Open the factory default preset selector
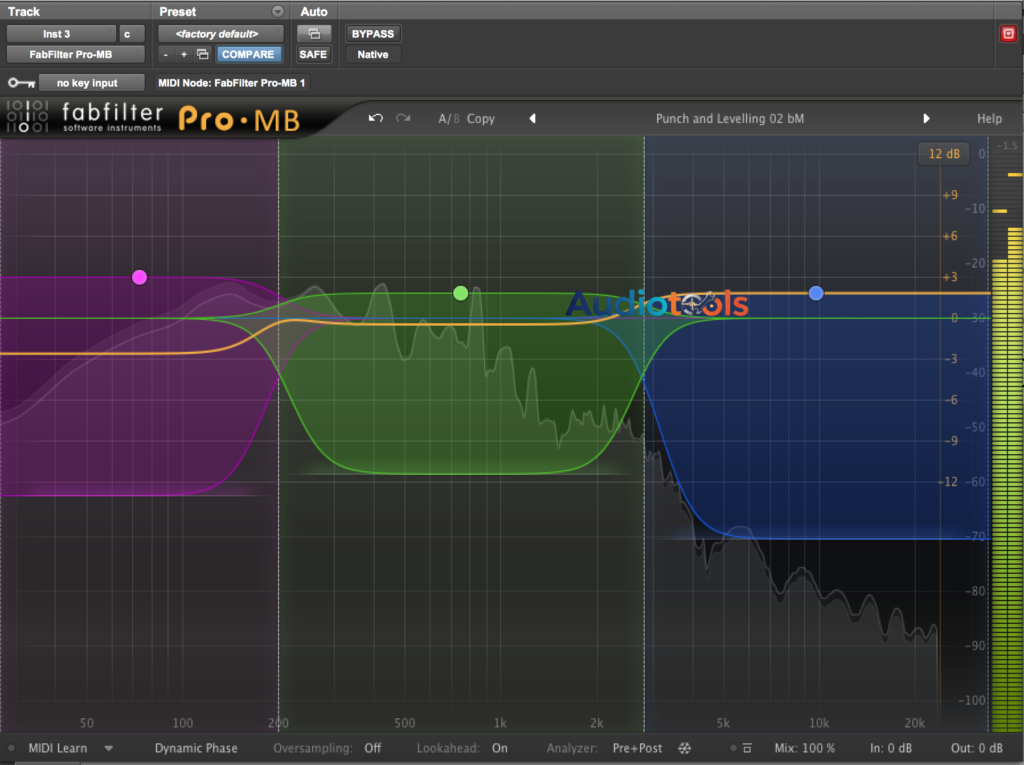Image resolution: width=1024 pixels, height=765 pixels. [x=220, y=33]
